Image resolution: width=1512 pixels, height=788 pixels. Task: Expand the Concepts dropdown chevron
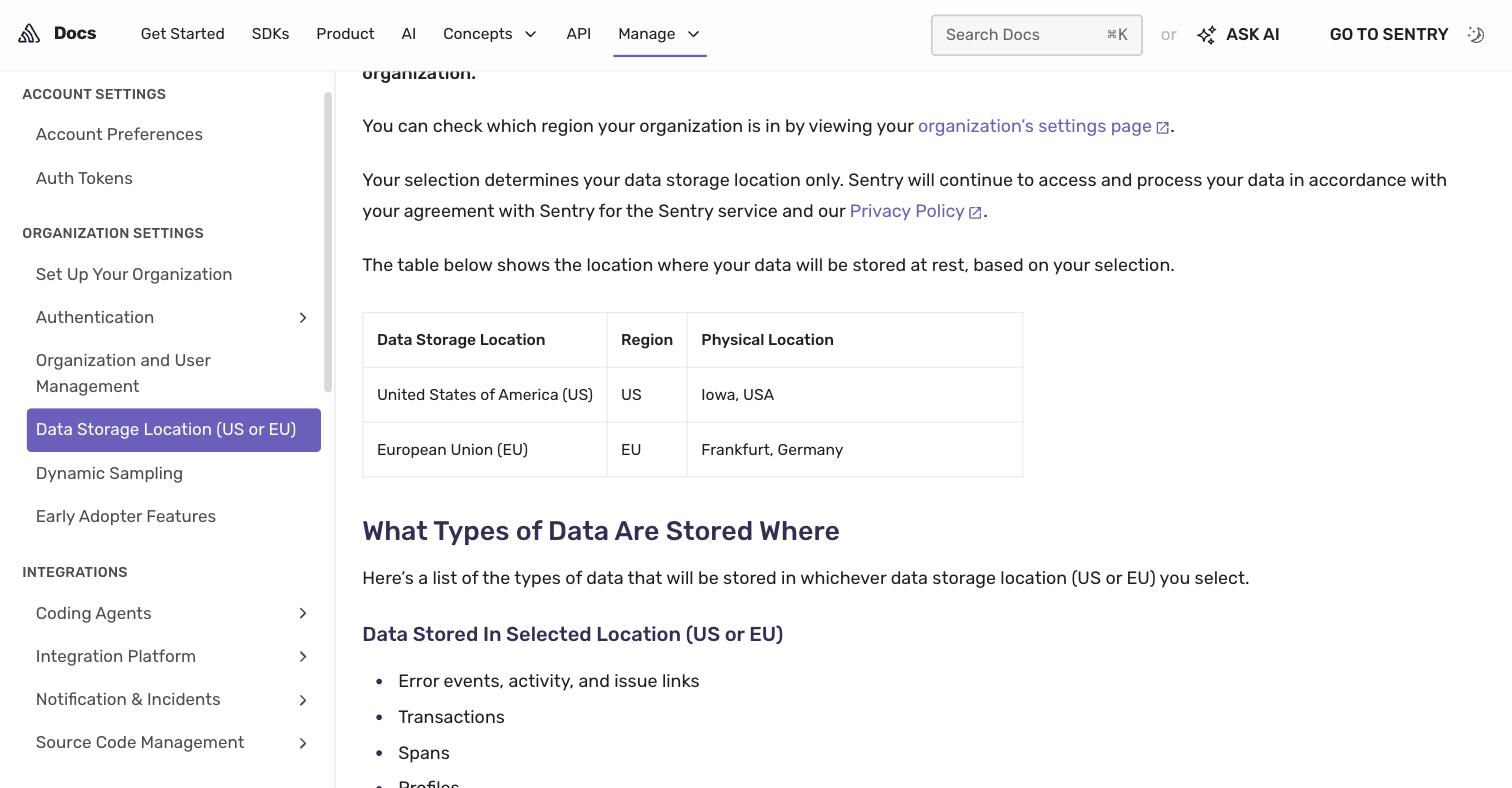(x=531, y=34)
